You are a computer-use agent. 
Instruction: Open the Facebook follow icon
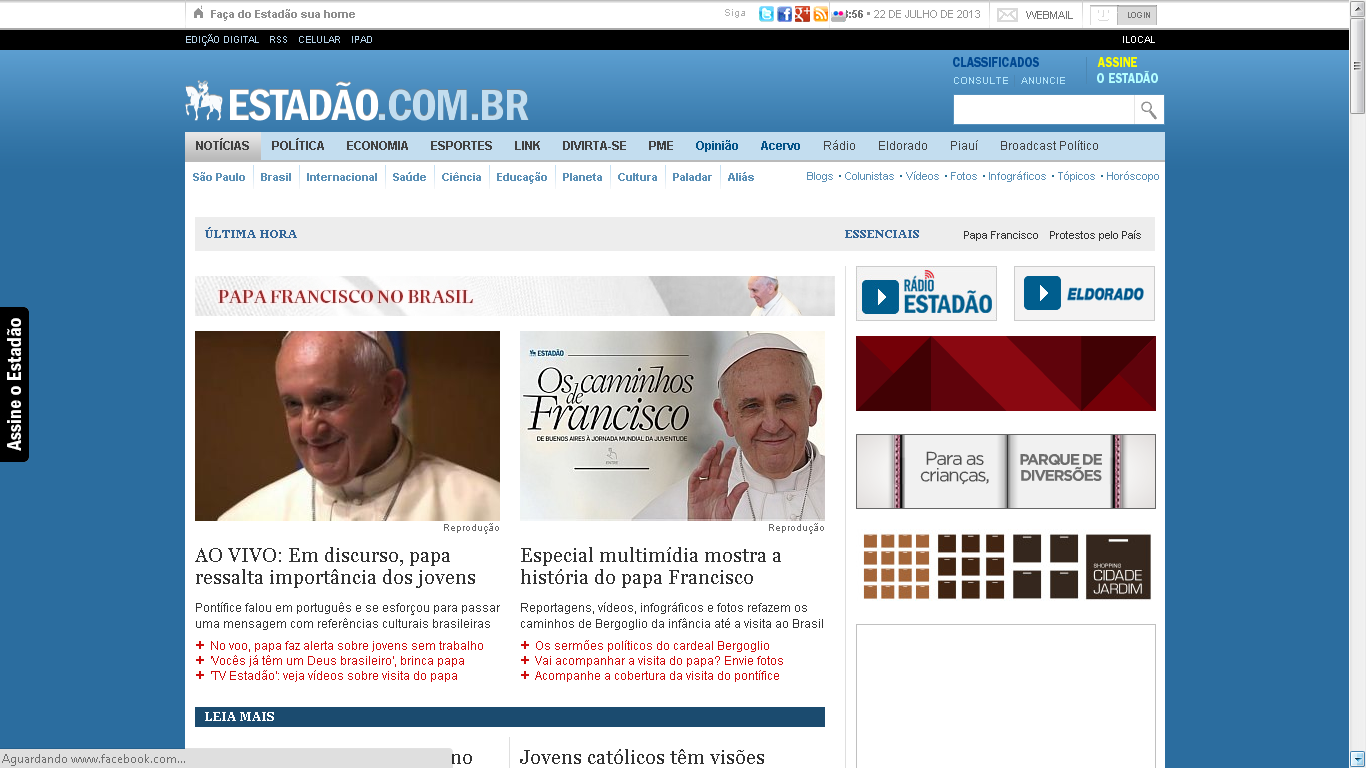[x=784, y=14]
